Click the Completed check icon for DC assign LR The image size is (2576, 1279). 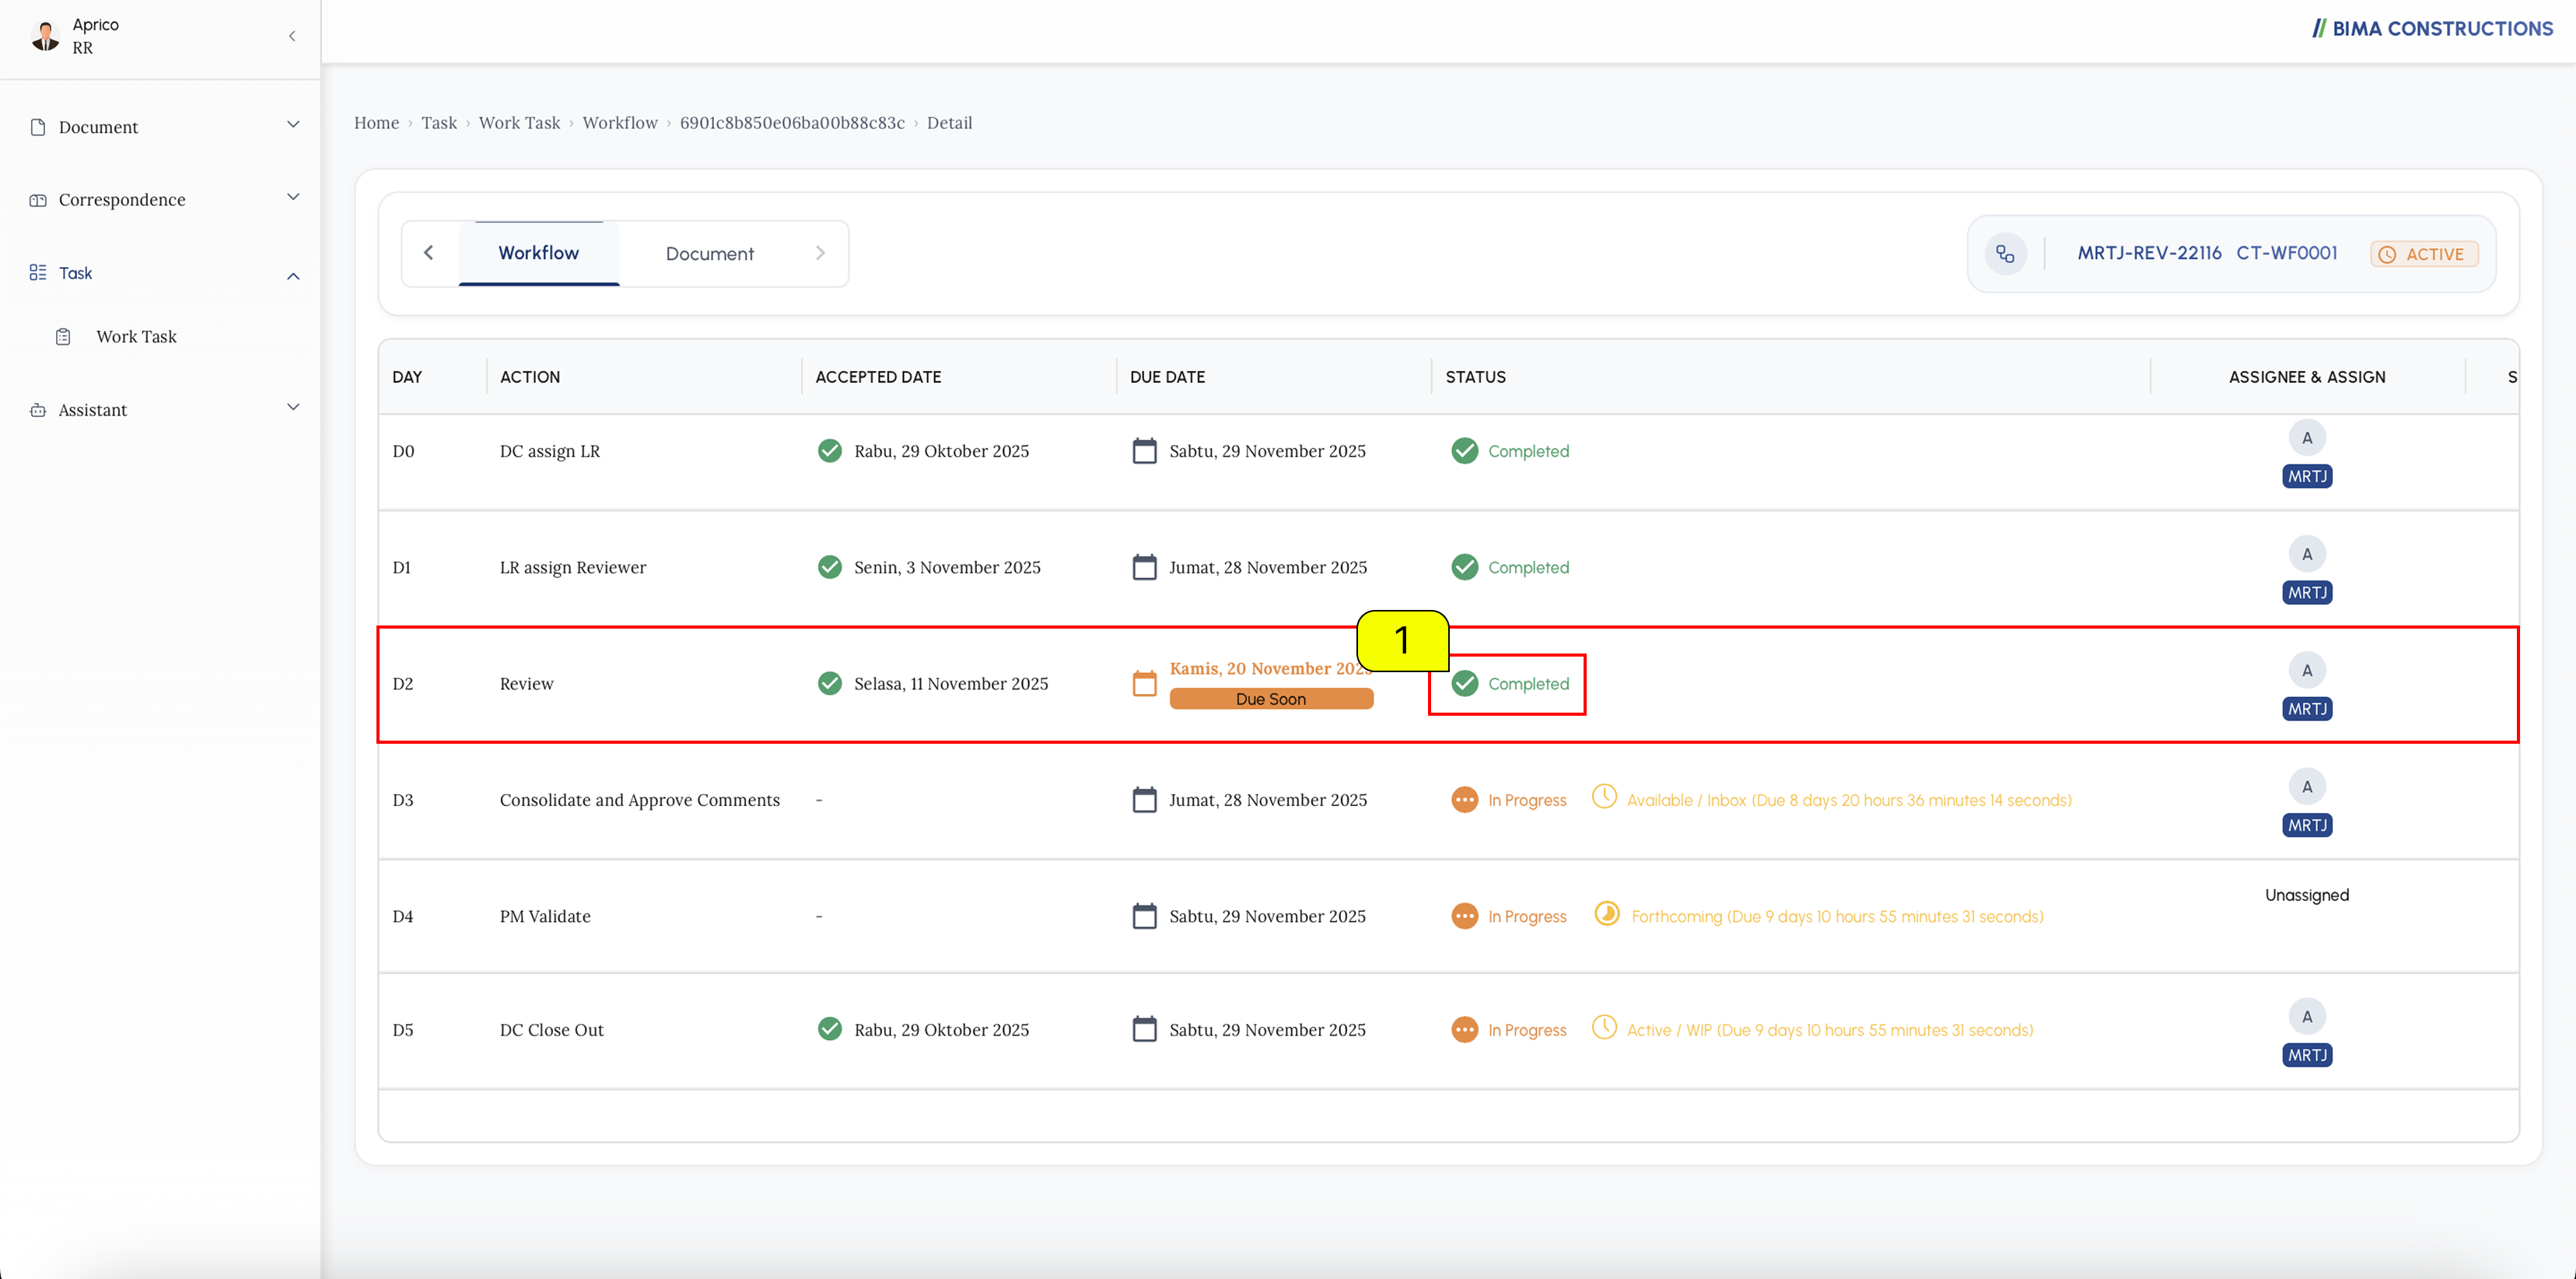pos(1465,451)
